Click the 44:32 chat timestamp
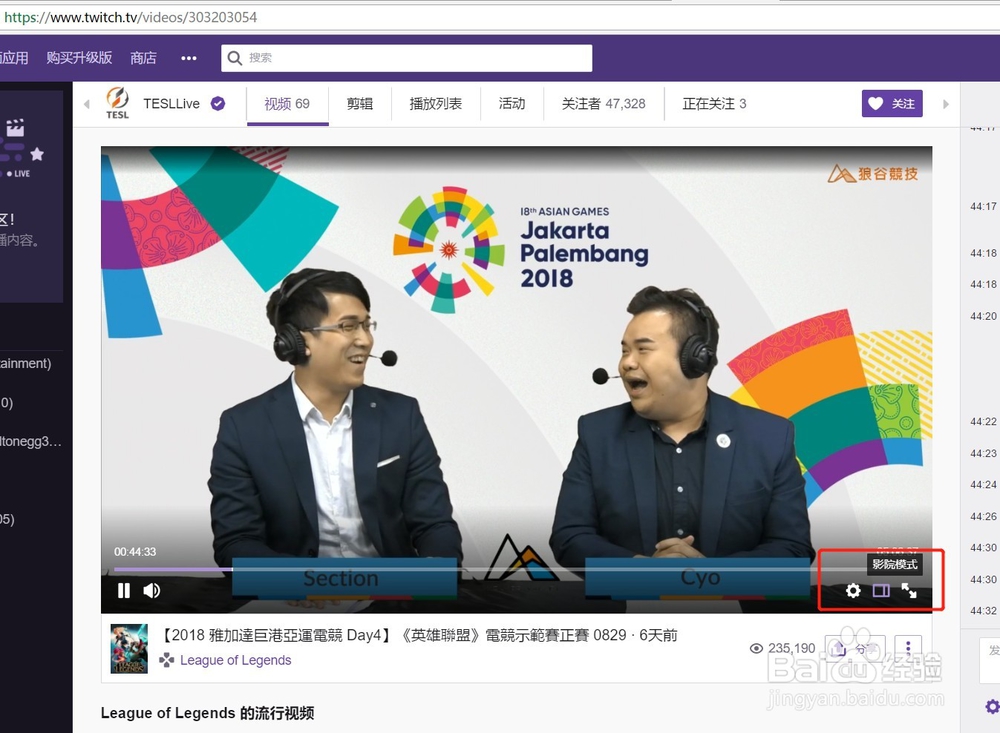 (x=983, y=611)
